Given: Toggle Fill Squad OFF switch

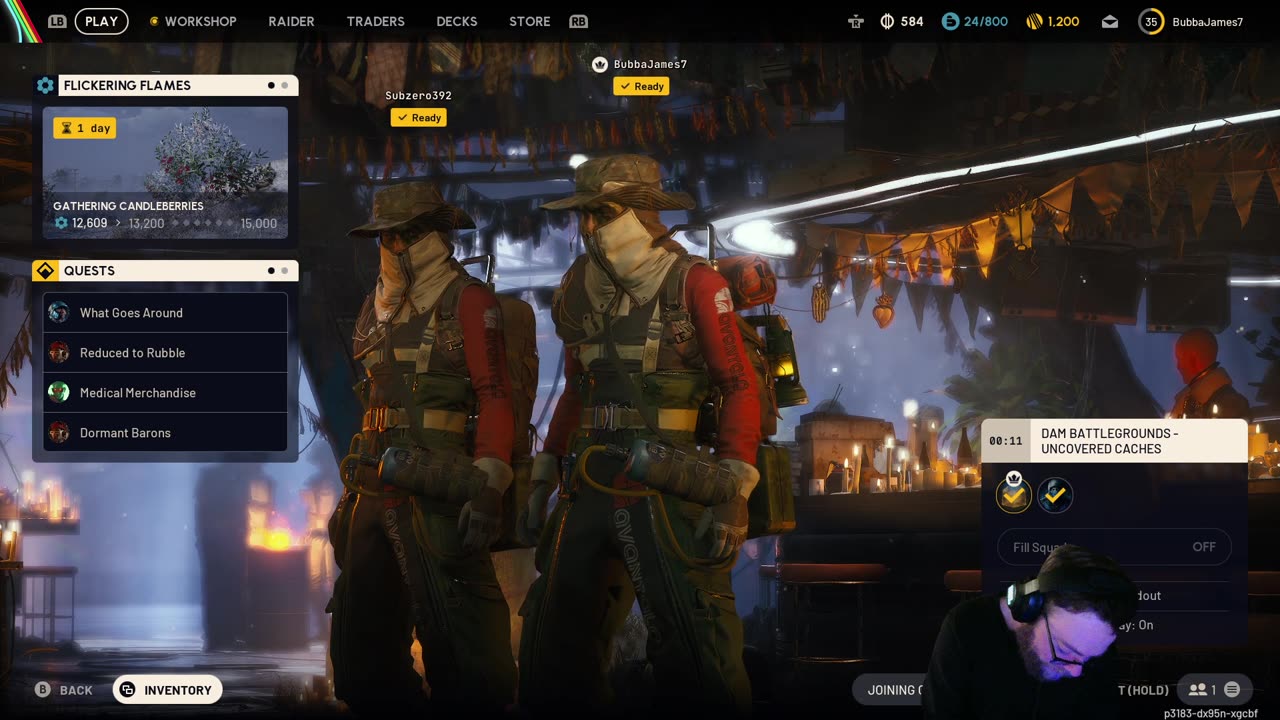Looking at the screenshot, I should pyautogui.click(x=1114, y=547).
